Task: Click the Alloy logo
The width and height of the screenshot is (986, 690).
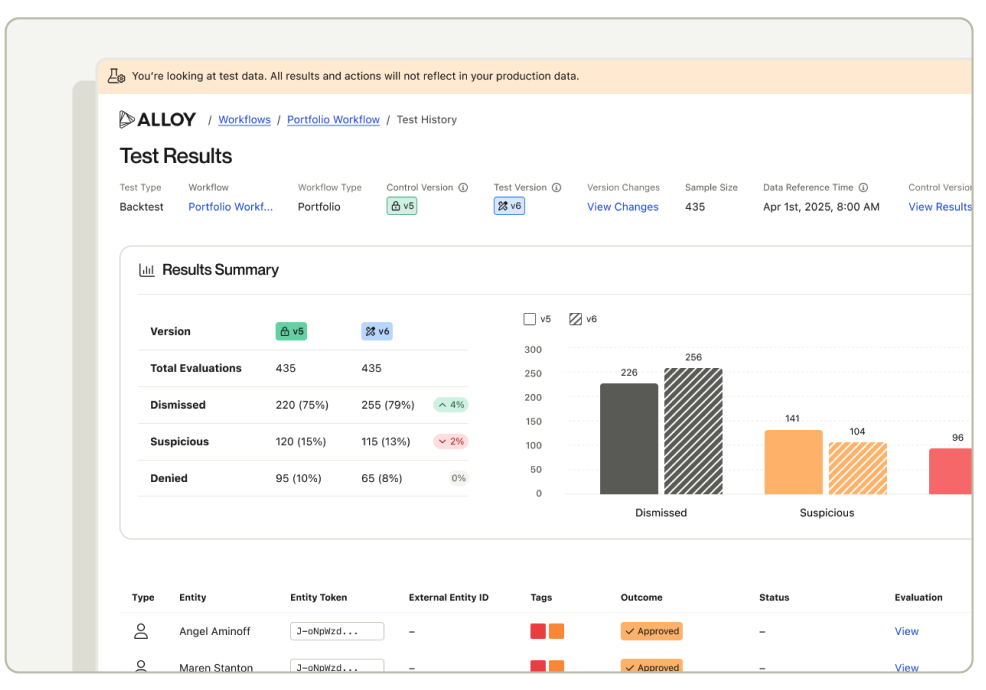Action: click(x=157, y=120)
